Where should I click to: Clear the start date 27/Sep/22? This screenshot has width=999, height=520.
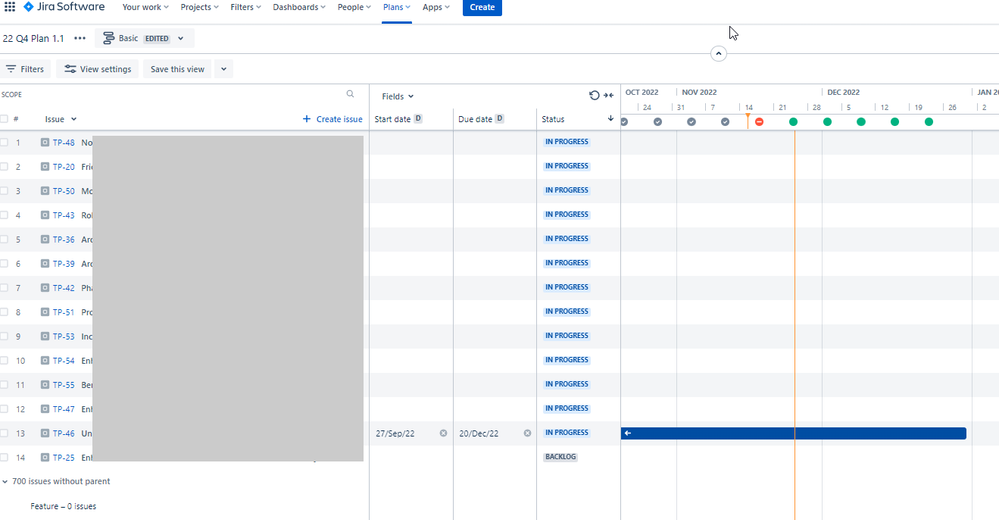coord(443,433)
